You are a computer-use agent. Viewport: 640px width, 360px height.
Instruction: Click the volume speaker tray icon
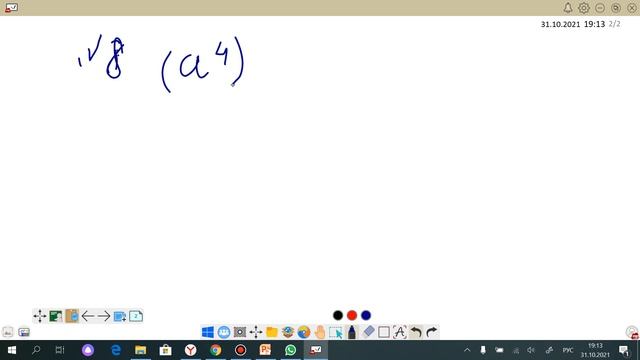tap(531, 350)
